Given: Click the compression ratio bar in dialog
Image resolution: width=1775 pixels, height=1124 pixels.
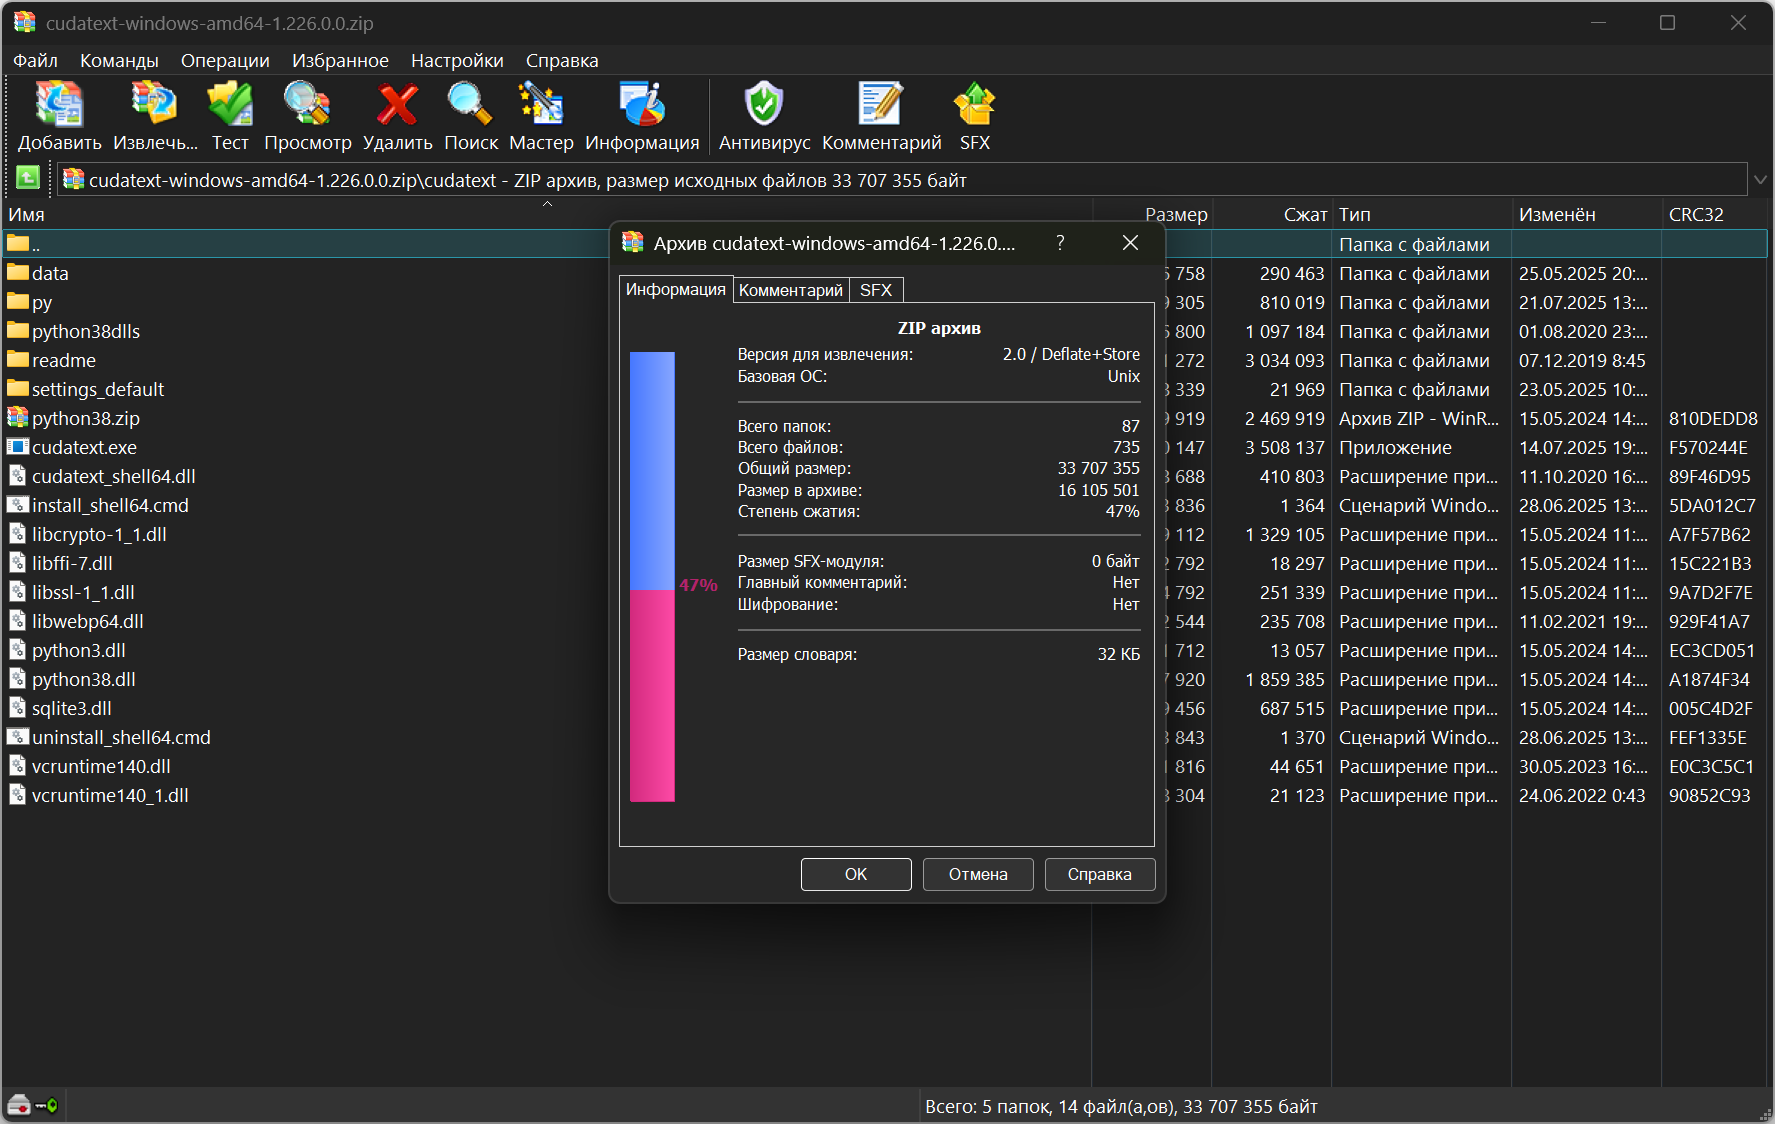Looking at the screenshot, I should [652, 576].
